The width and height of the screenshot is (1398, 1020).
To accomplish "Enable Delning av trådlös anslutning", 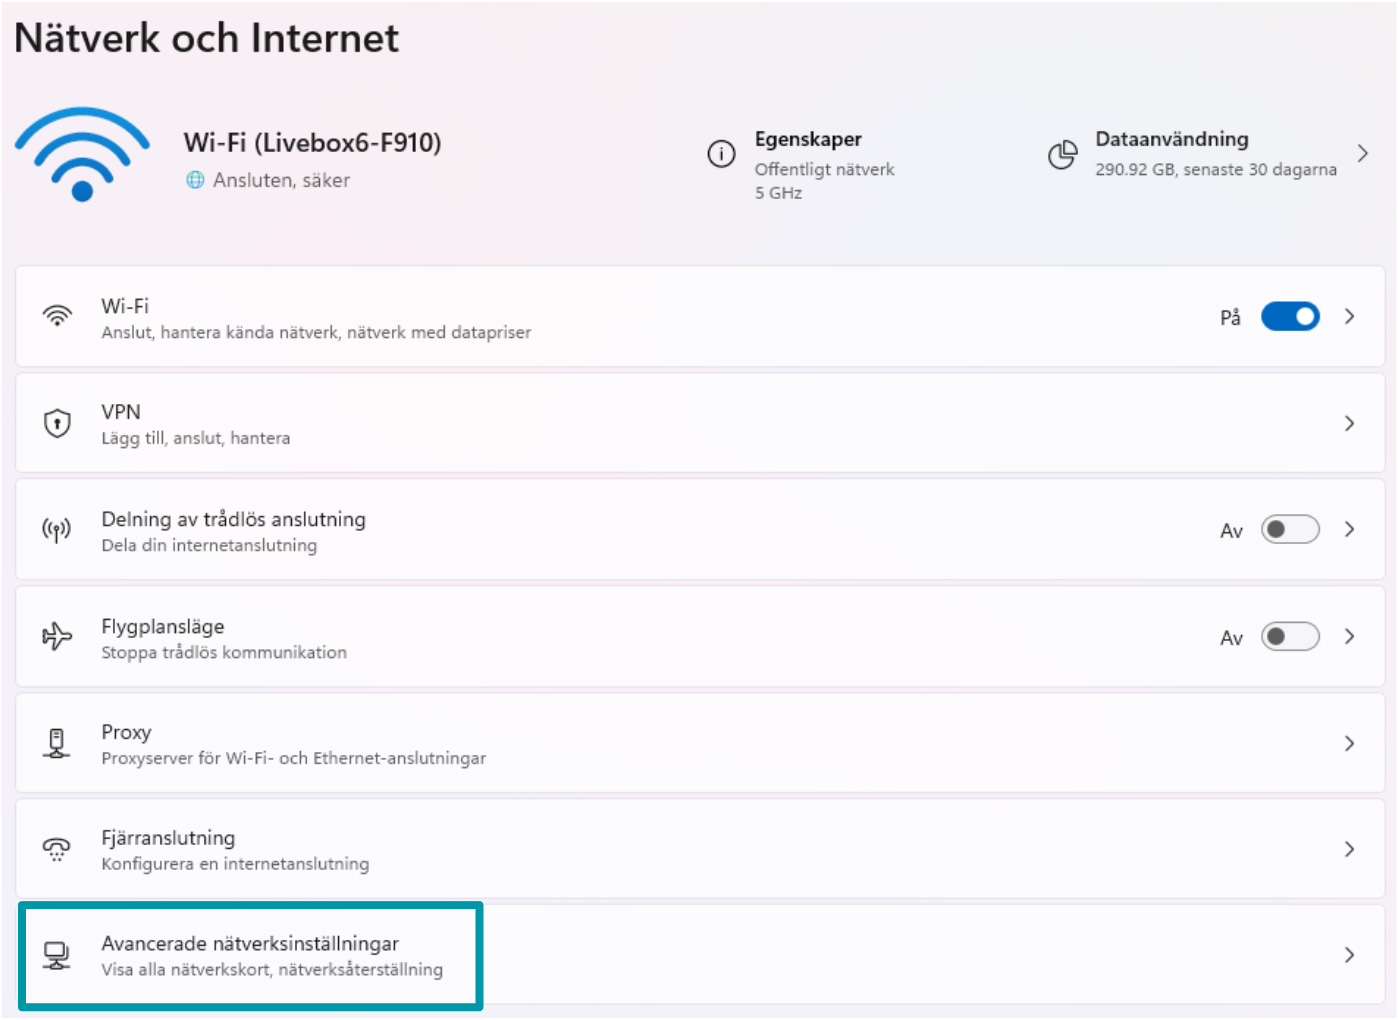I will (x=1290, y=530).
